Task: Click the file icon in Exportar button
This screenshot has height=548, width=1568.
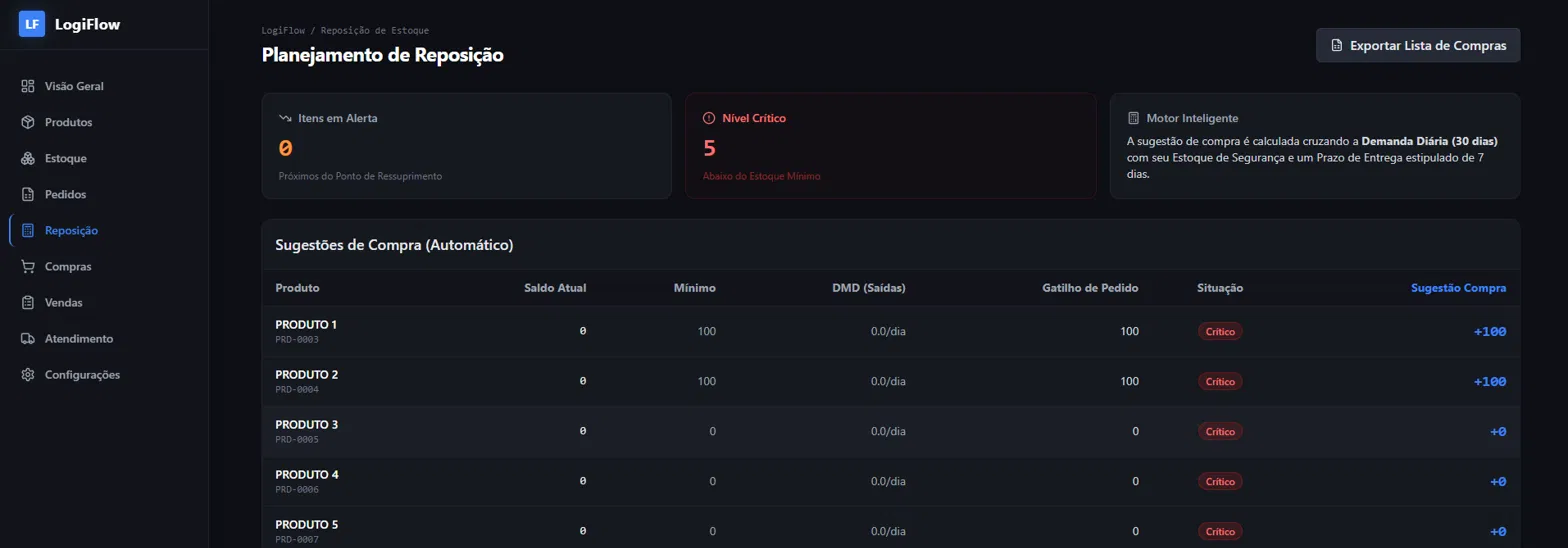Action: pos(1336,46)
